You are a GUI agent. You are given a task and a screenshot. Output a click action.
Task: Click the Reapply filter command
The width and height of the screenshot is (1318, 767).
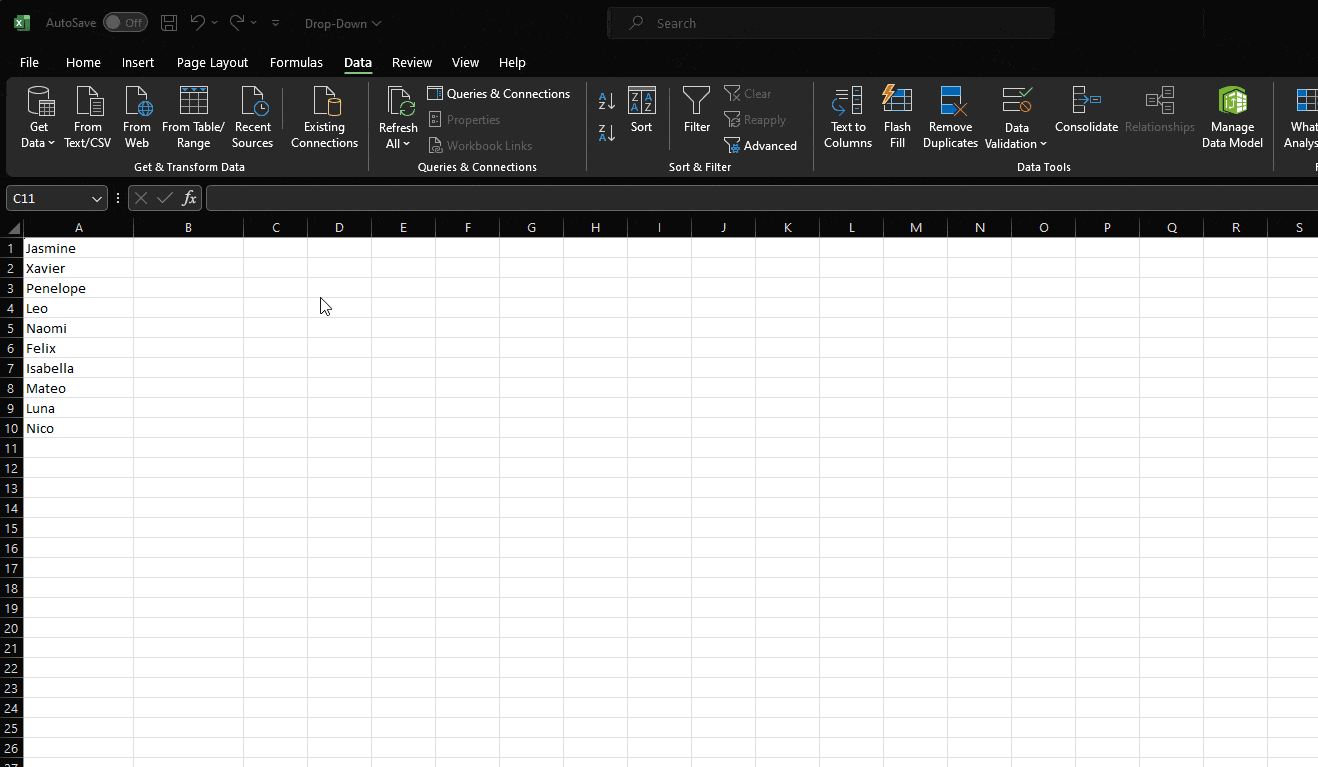(x=755, y=119)
